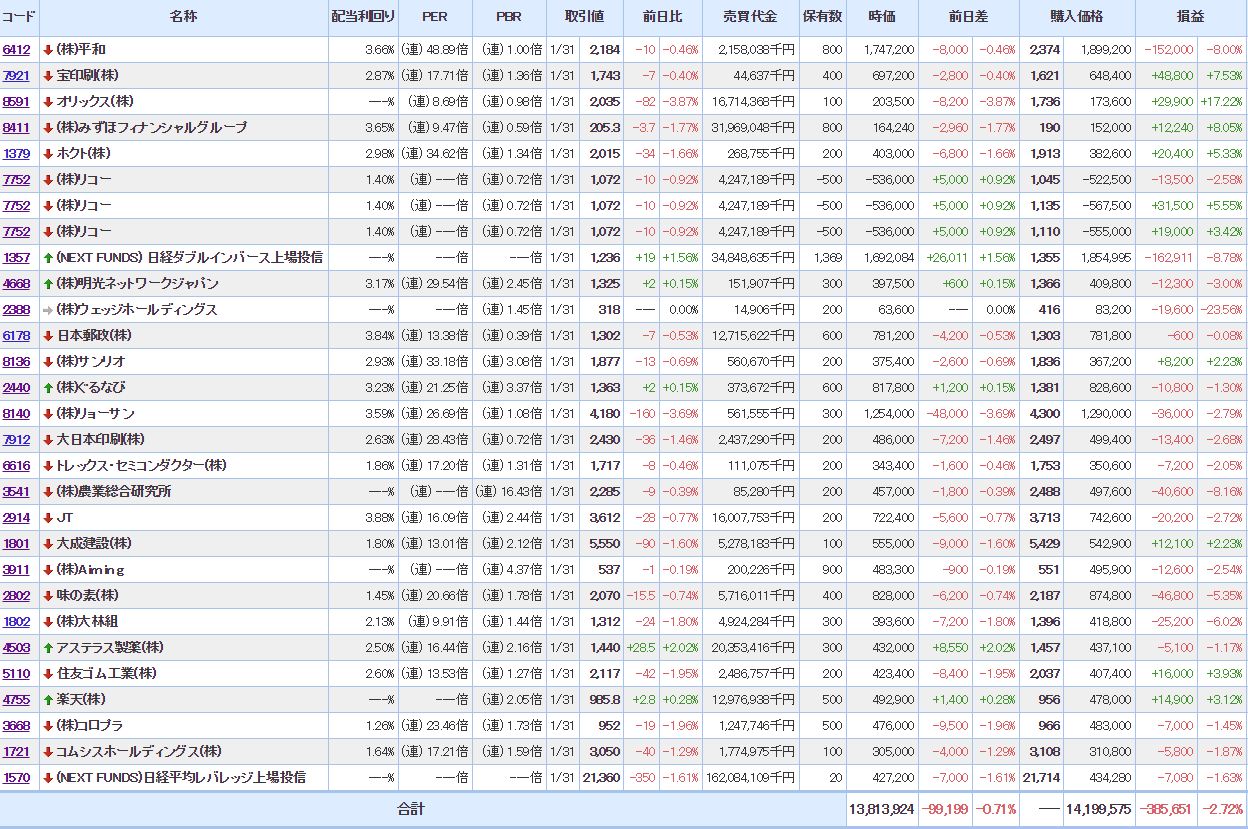Click the 売買代金 column header
This screenshot has width=1248, height=829.
pyautogui.click(x=749, y=17)
